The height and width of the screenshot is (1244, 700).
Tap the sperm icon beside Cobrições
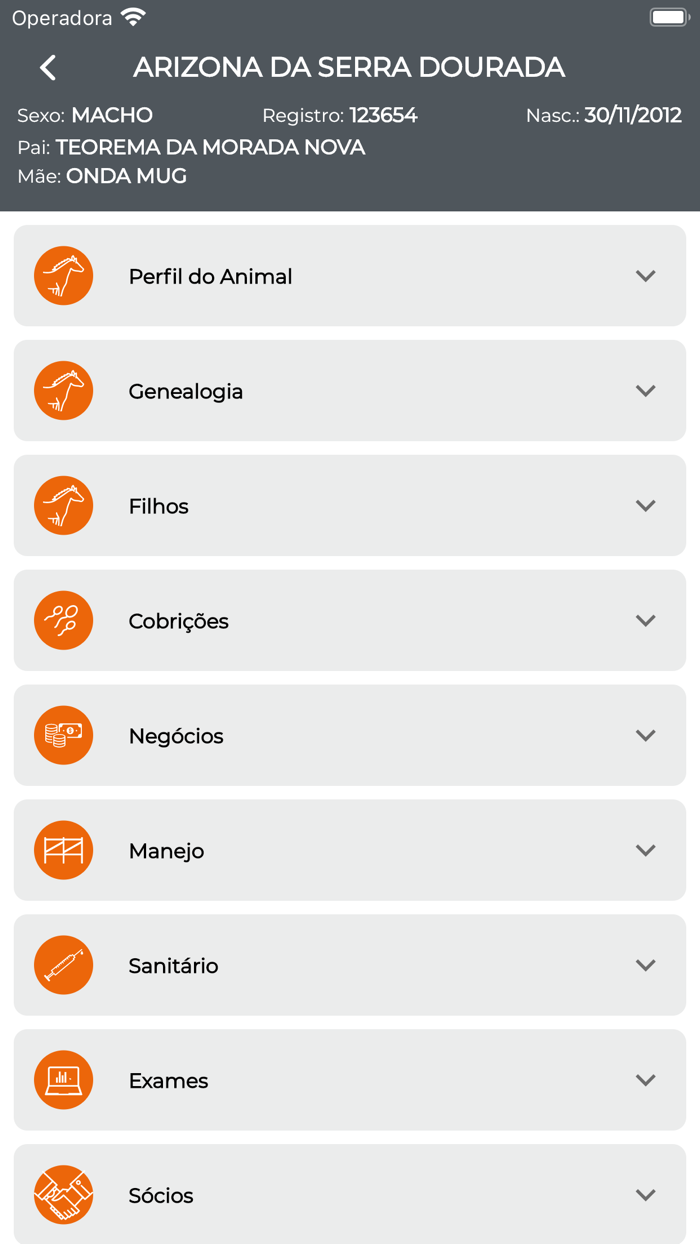(63, 620)
